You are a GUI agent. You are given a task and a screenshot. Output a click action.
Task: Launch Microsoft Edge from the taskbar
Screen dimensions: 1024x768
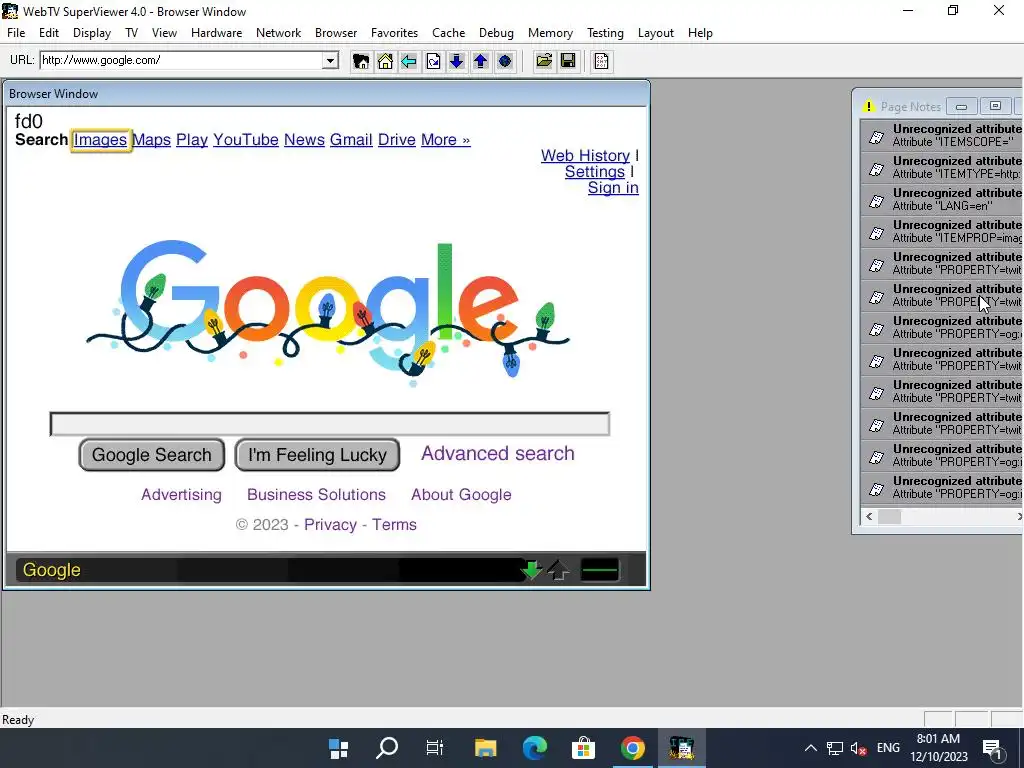534,748
